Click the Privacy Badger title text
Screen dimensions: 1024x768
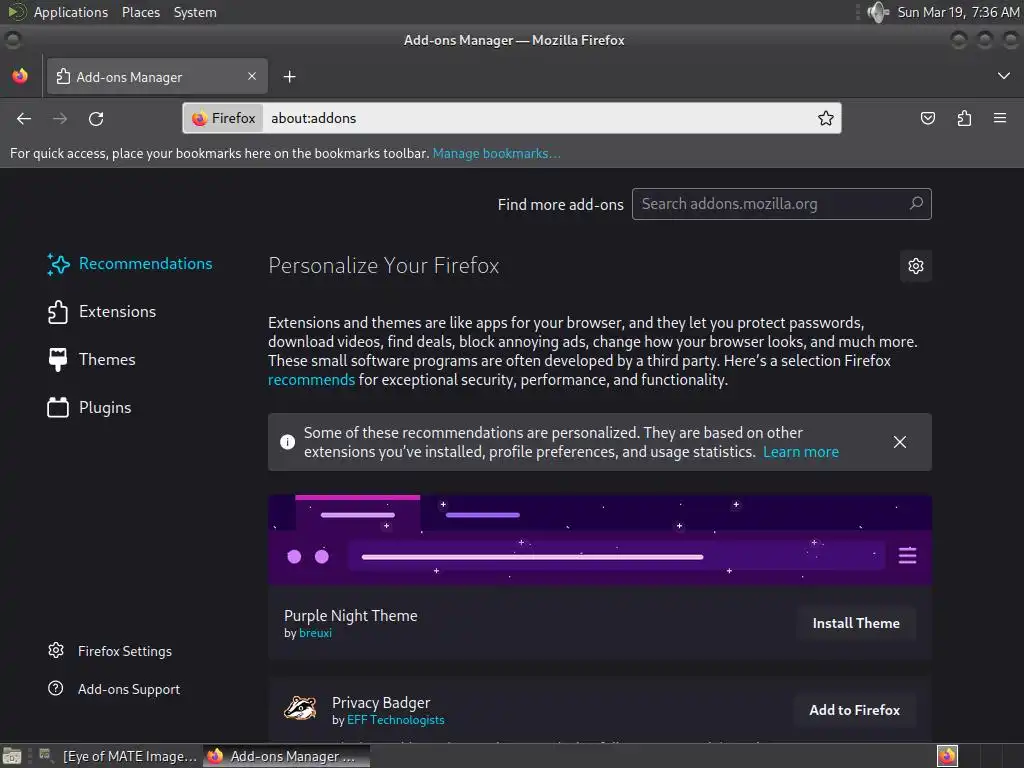pyautogui.click(x=381, y=703)
